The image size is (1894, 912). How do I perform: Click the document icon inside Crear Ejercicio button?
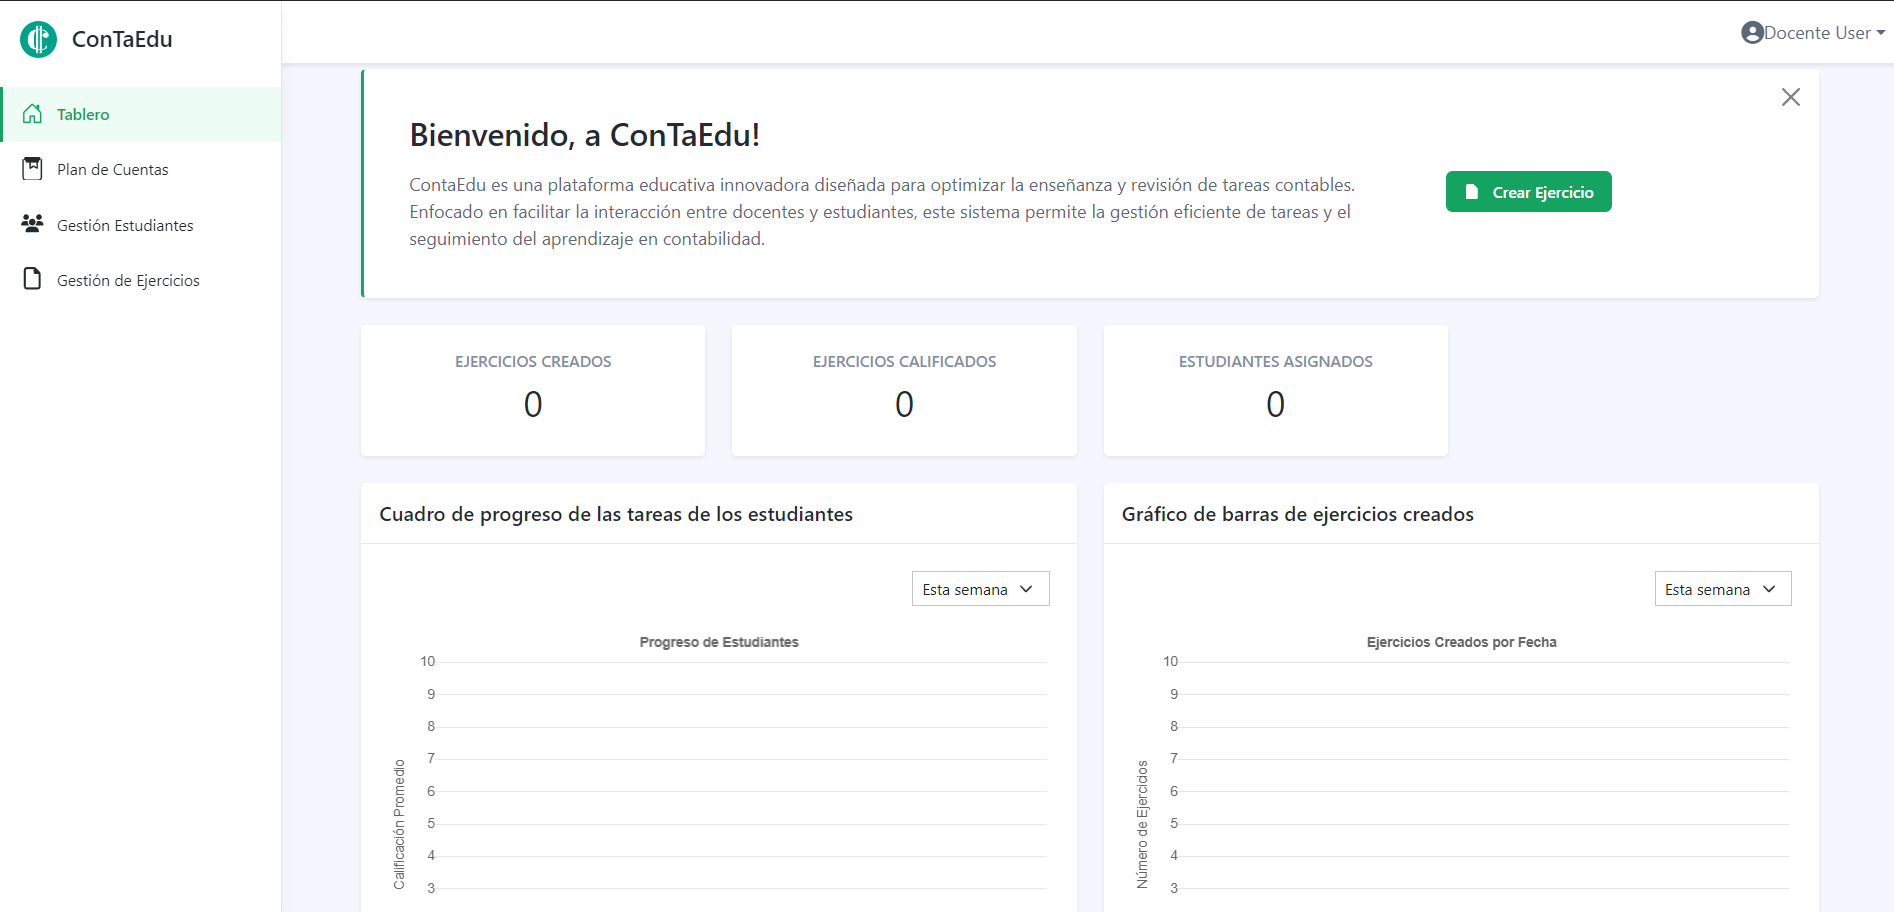1474,191
